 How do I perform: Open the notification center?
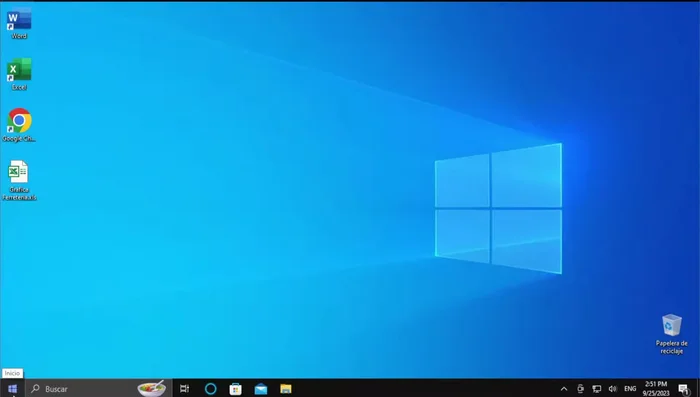683,389
